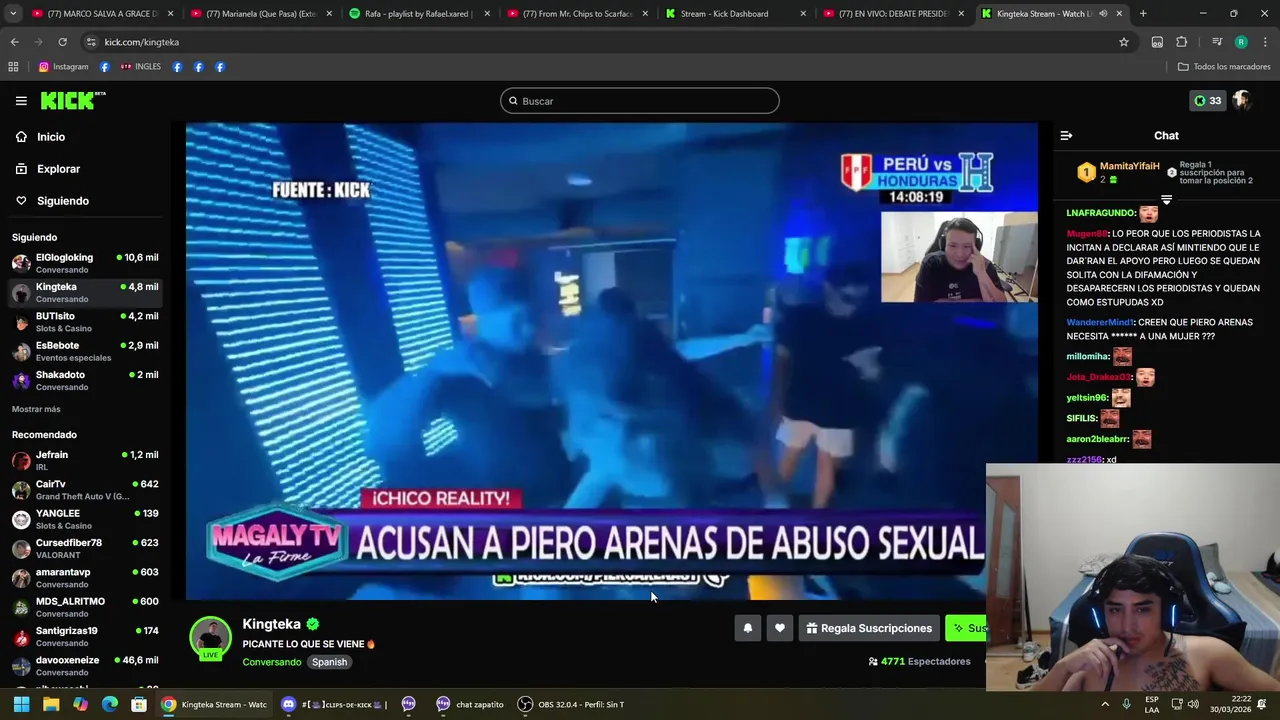The height and width of the screenshot is (720, 1280).
Task: Click the kick.com/kingteka address bar
Action: 600,42
